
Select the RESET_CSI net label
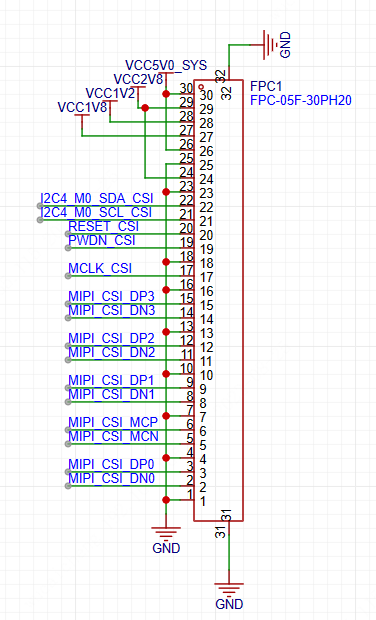(104, 226)
